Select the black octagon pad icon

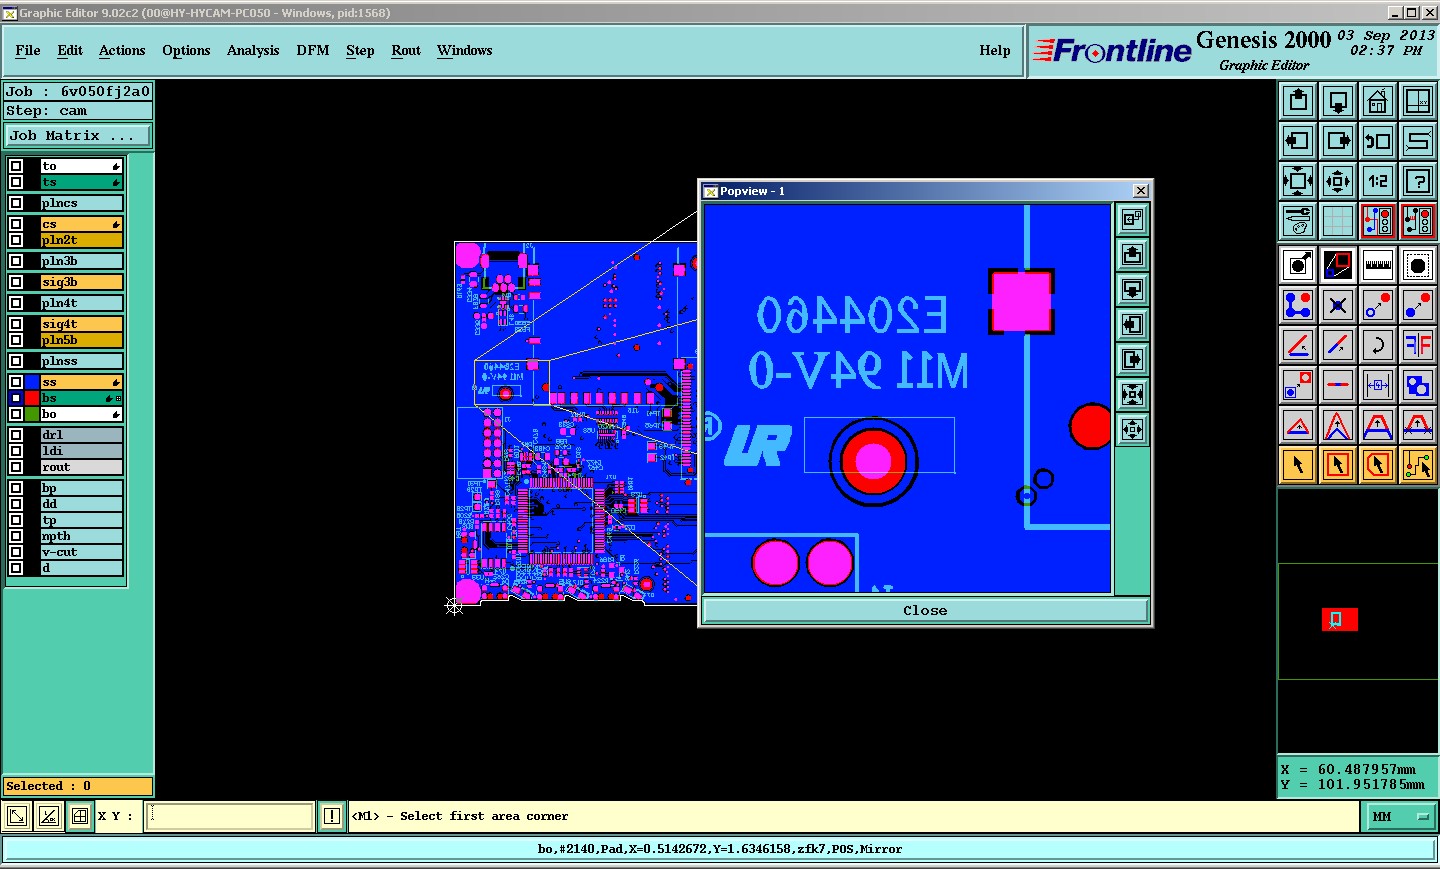1418,265
